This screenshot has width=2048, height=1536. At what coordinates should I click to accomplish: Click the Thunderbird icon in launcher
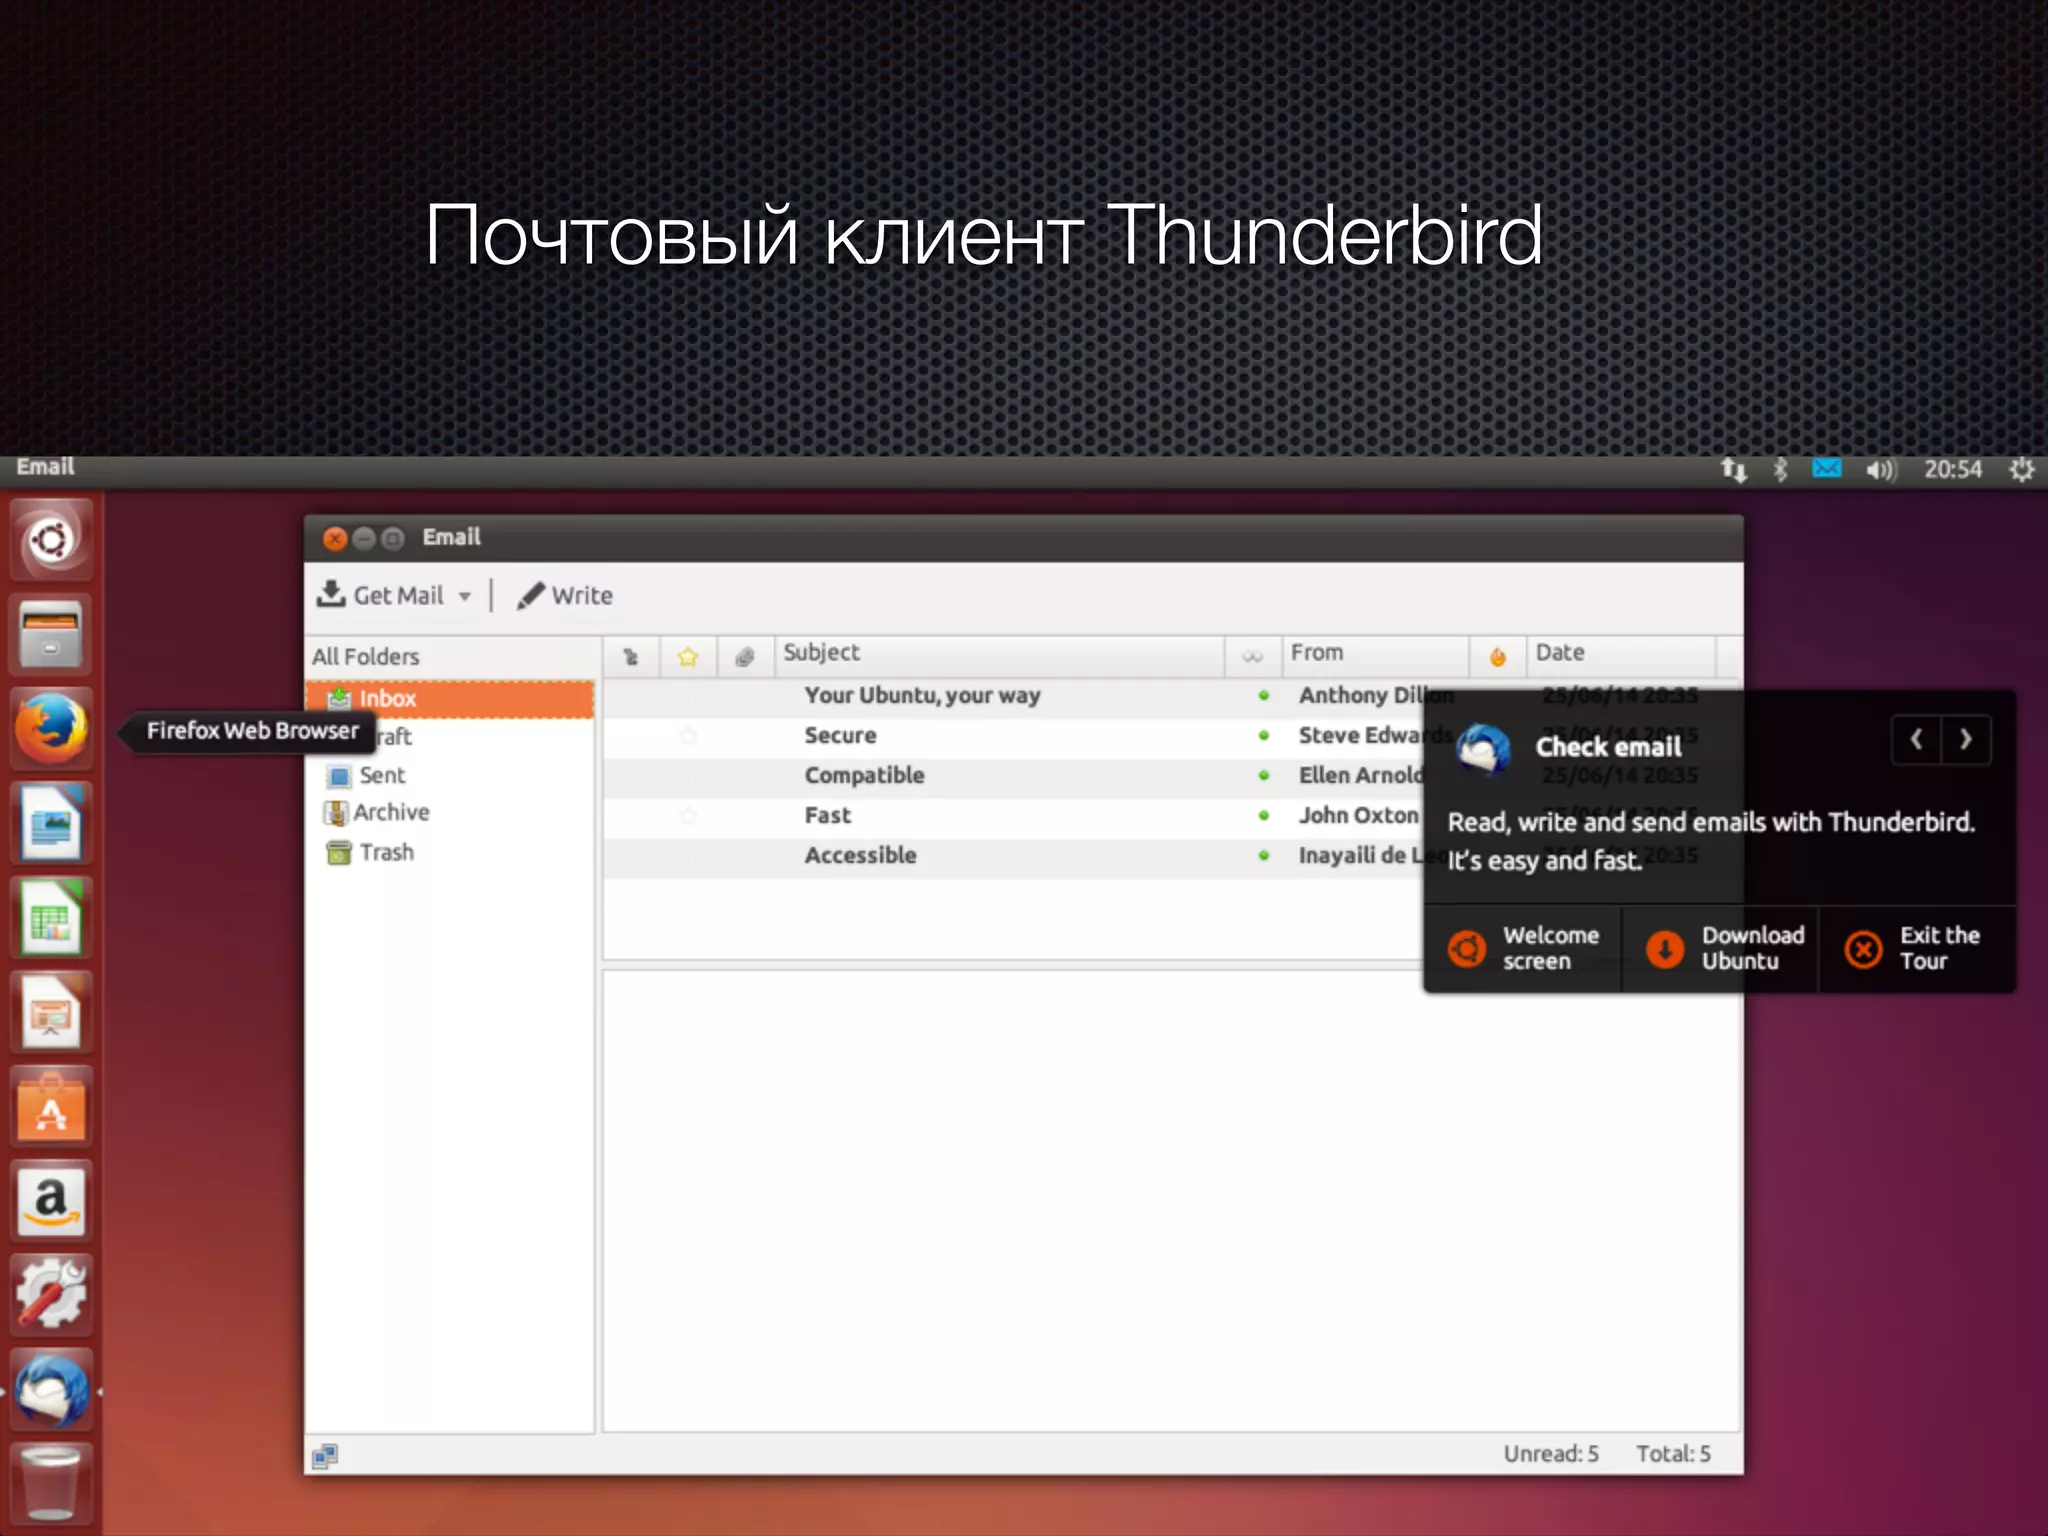[x=51, y=1389]
